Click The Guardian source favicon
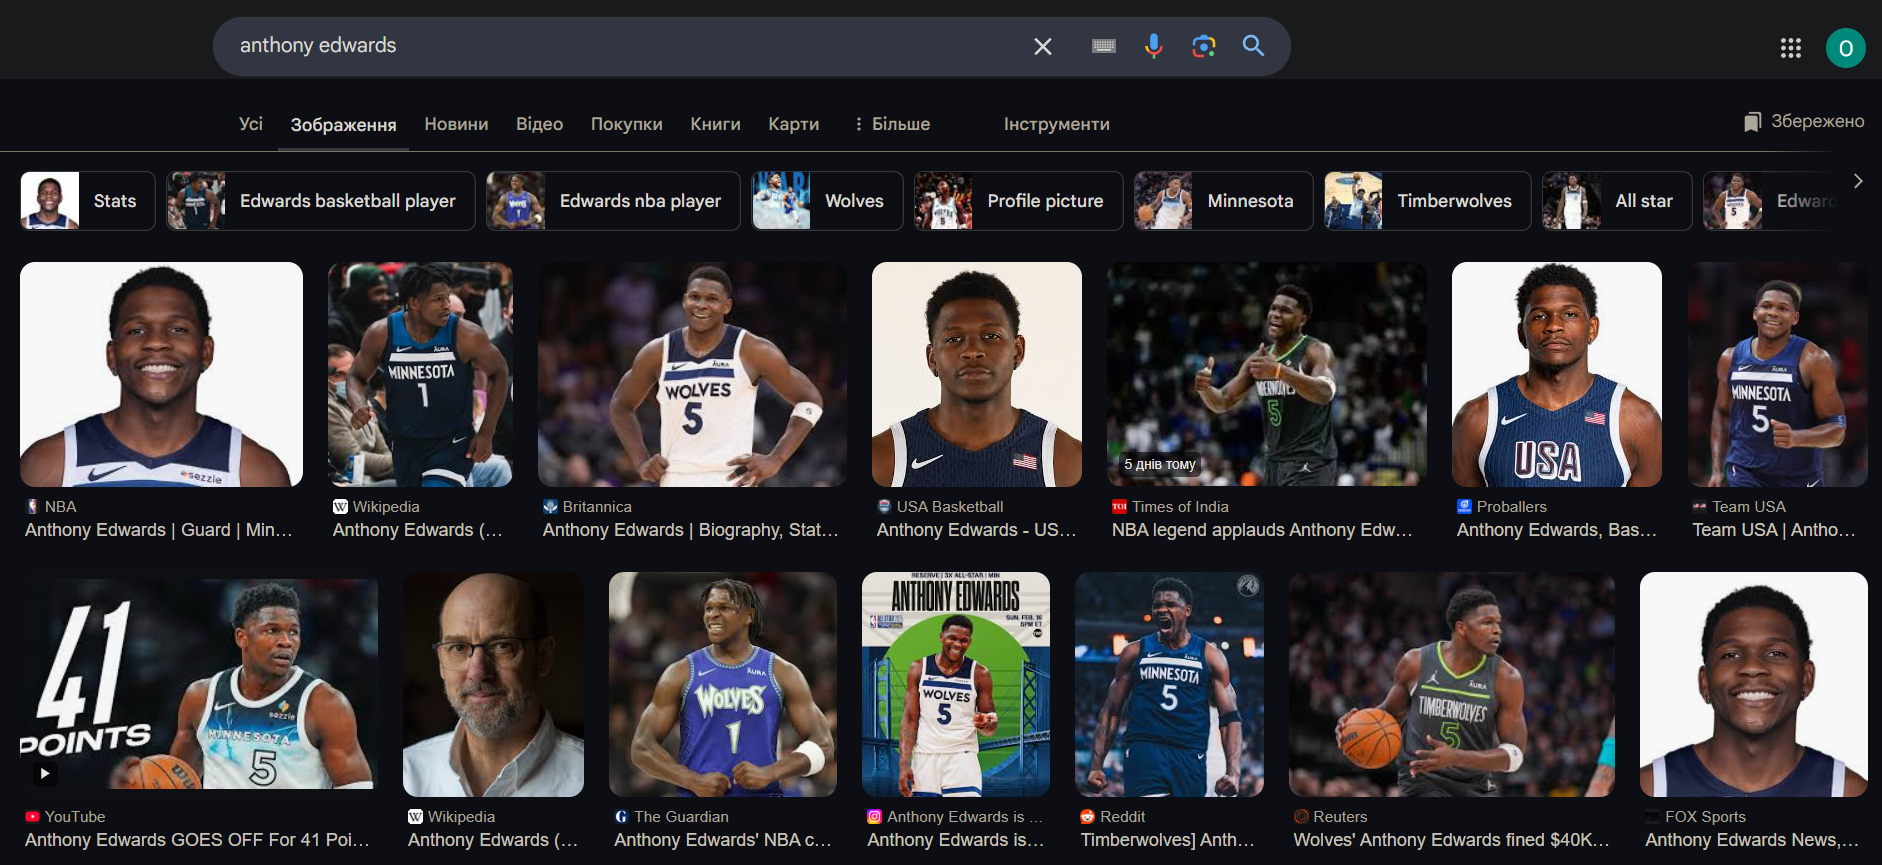 (x=621, y=817)
